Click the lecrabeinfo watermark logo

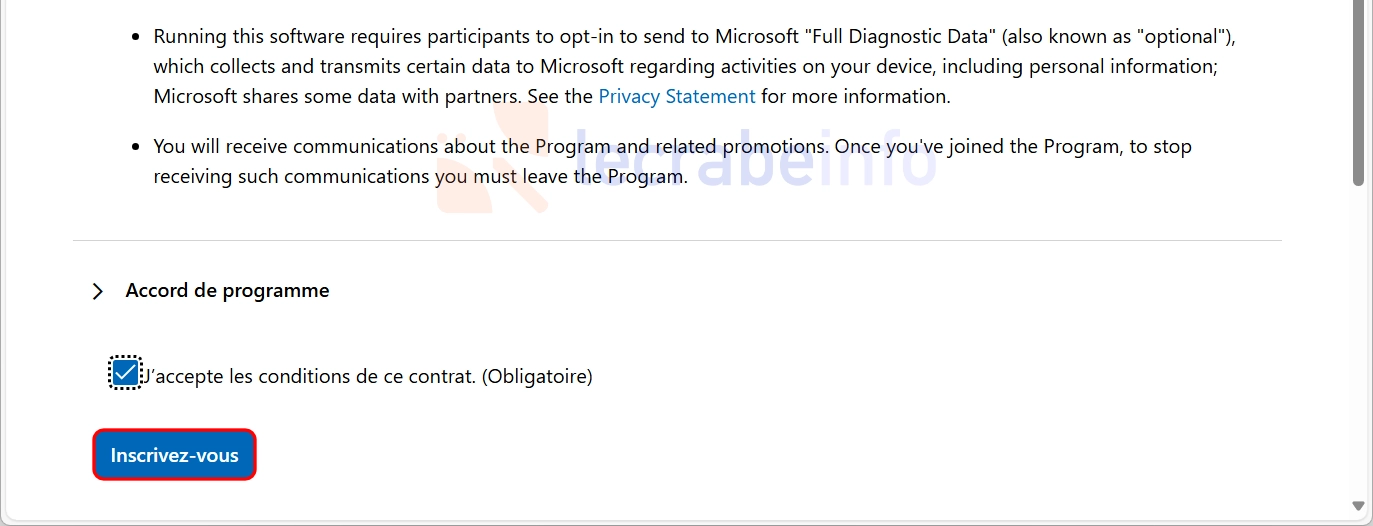pos(687,162)
